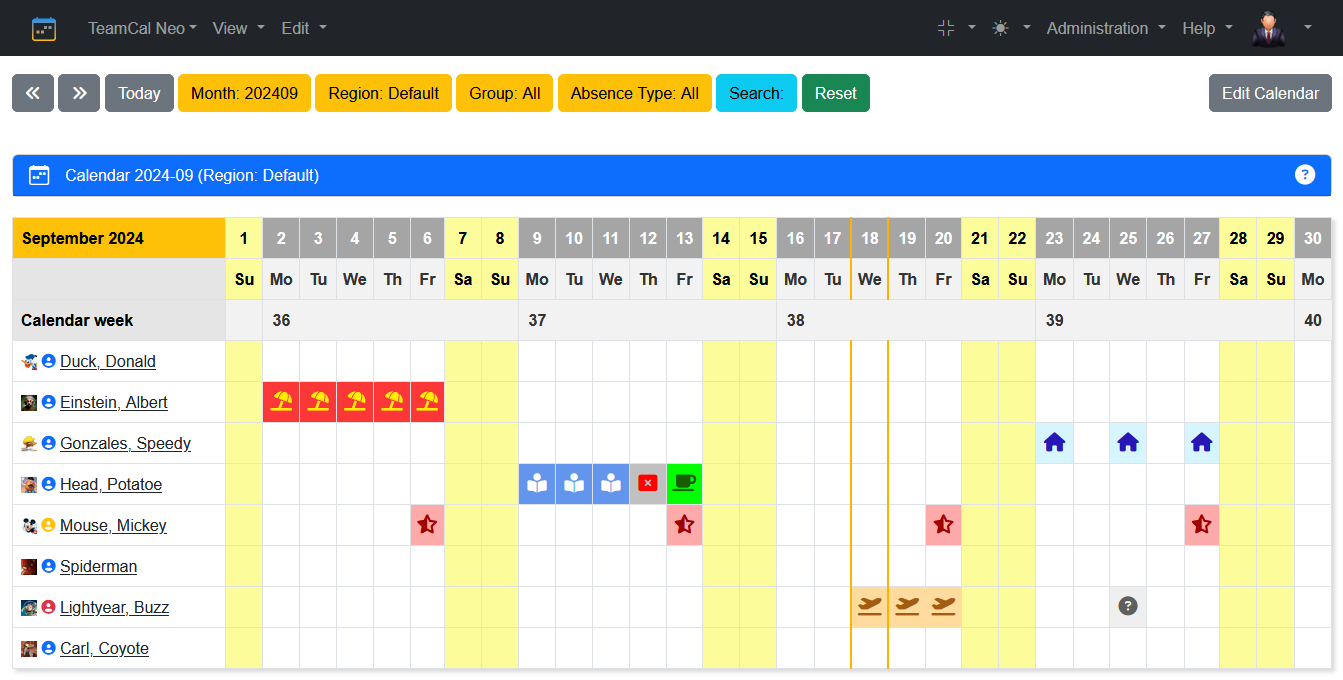Open the Group: All selector

pyautogui.click(x=504, y=93)
